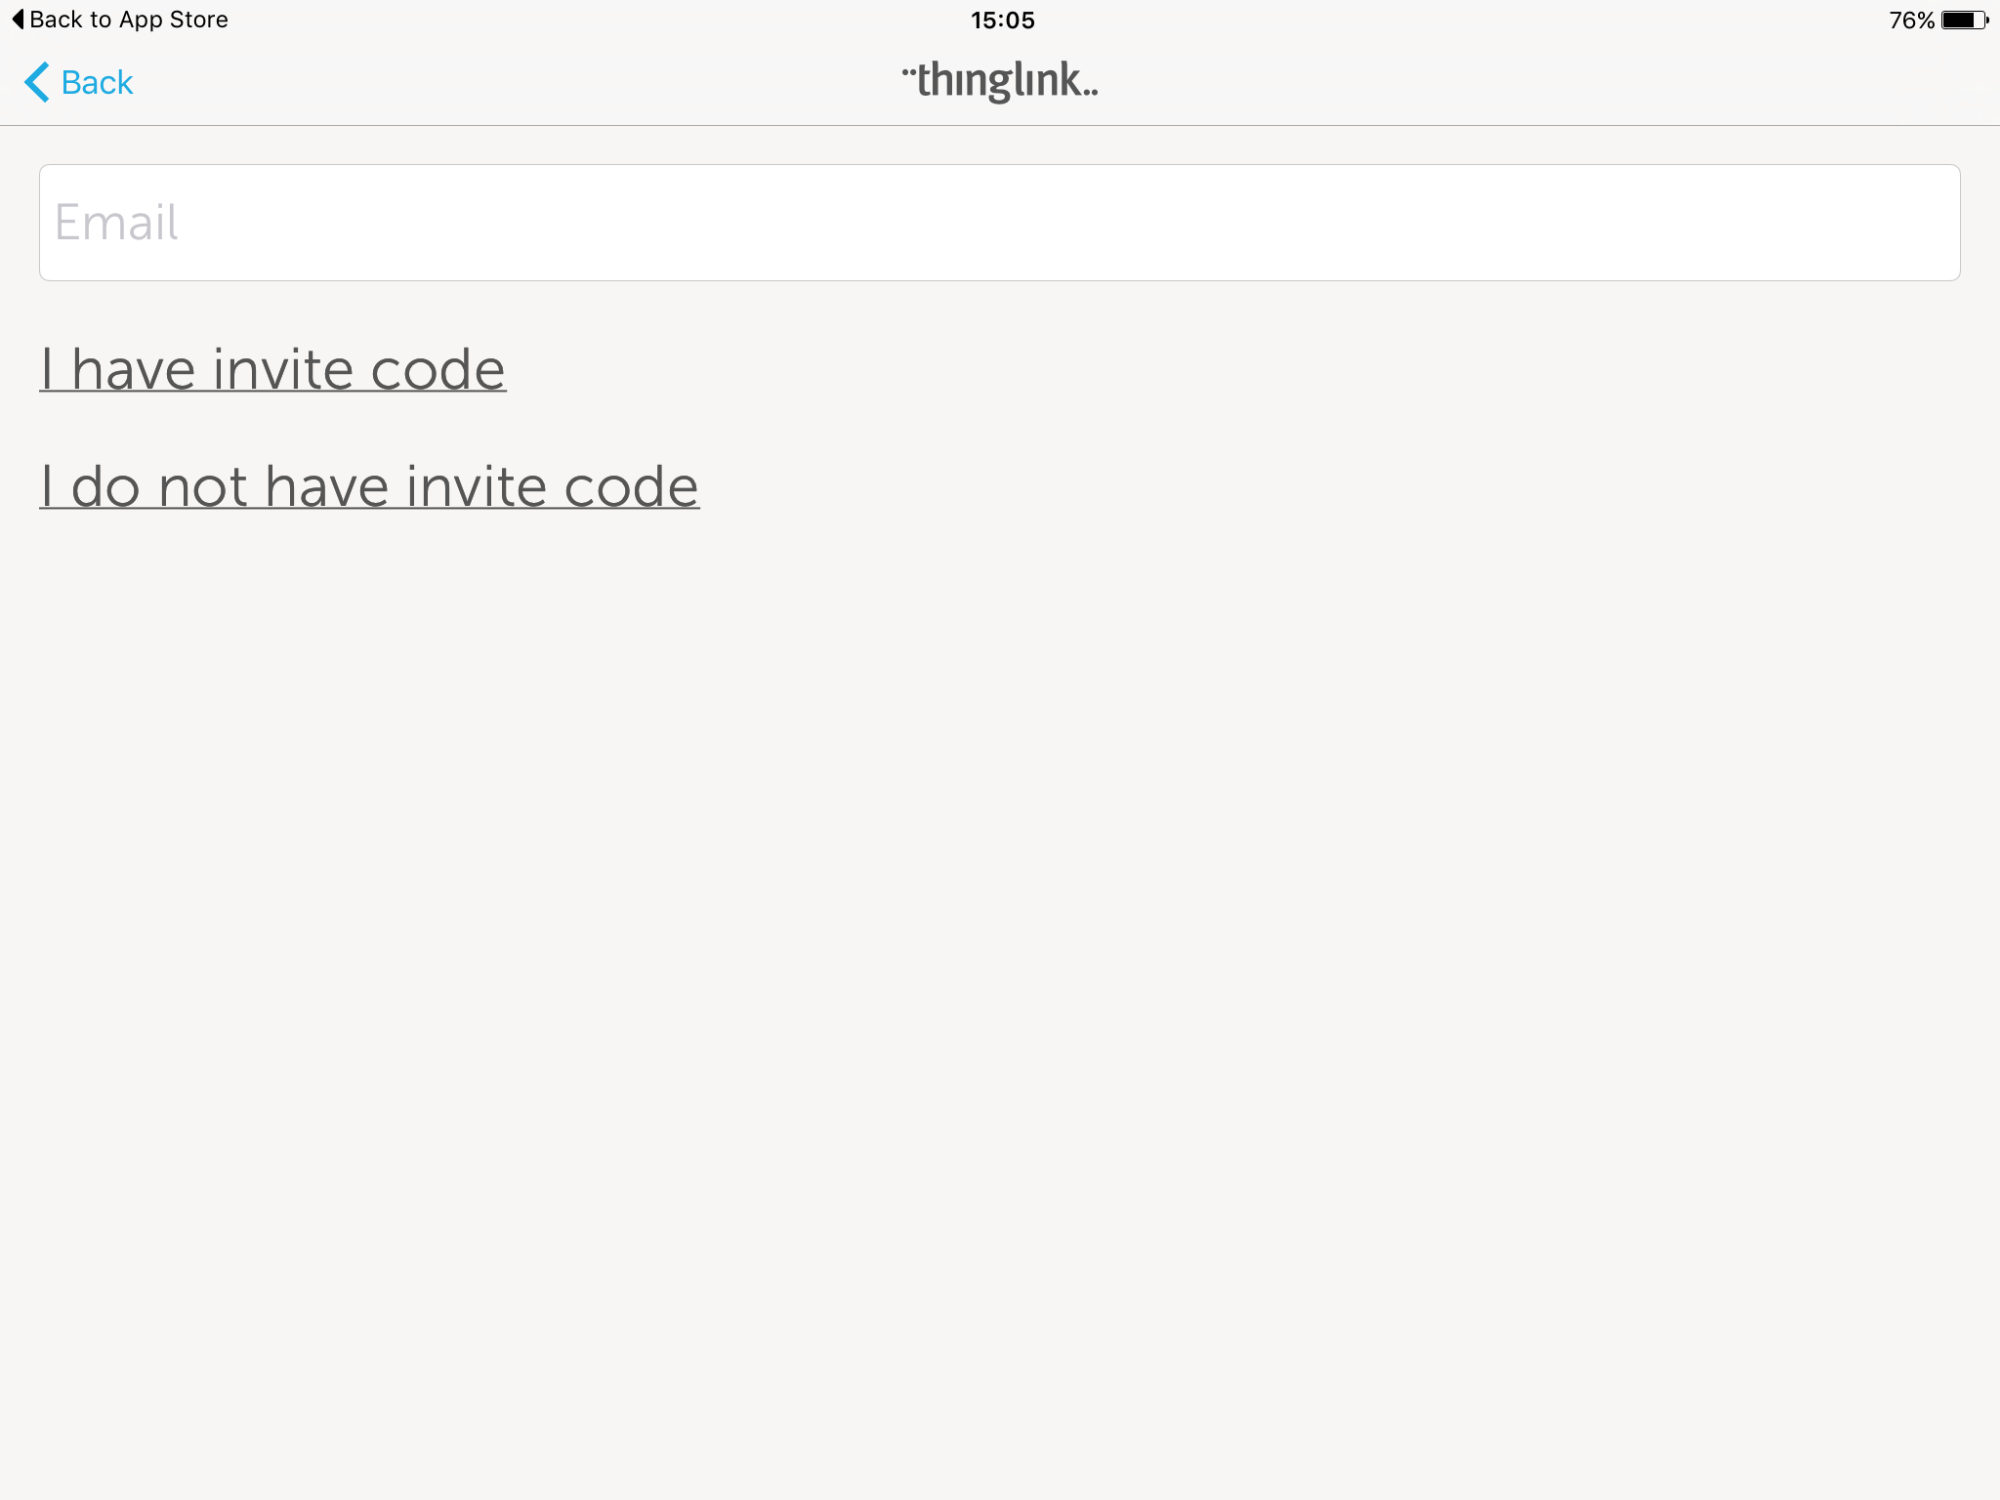Tap the blue Back chevron icon

[x=37, y=82]
